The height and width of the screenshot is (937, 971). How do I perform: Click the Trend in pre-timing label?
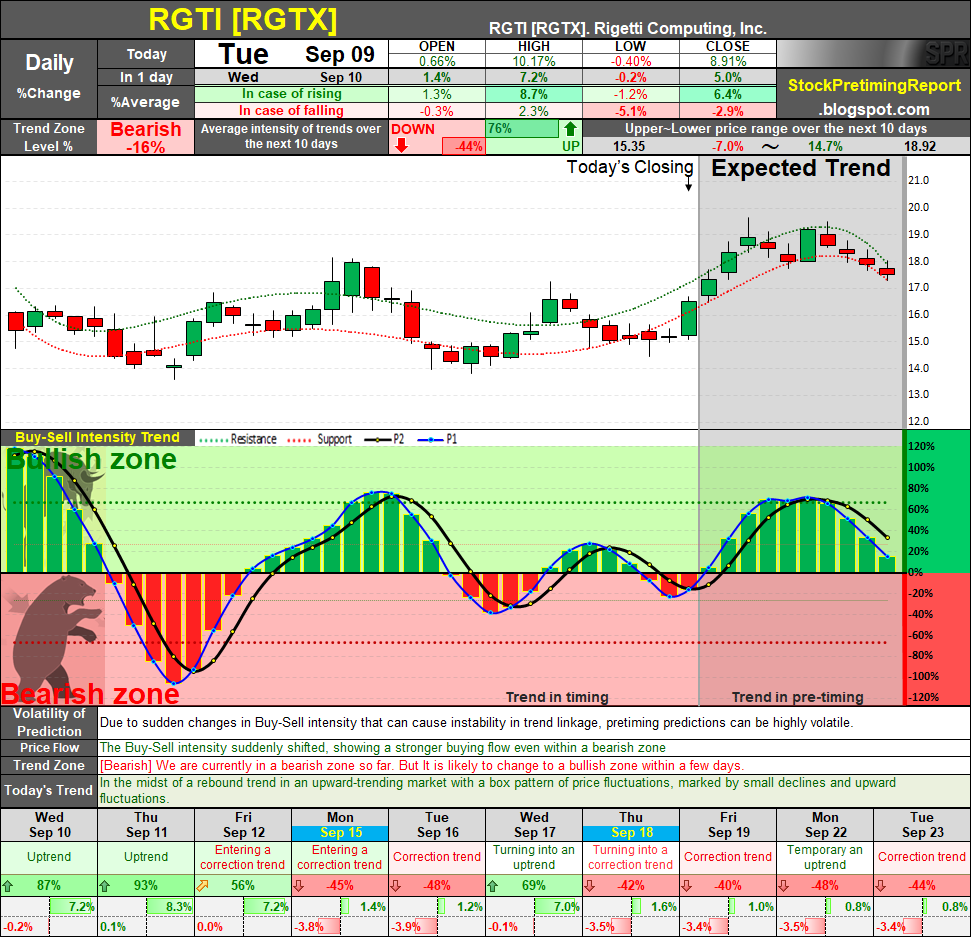click(x=798, y=697)
